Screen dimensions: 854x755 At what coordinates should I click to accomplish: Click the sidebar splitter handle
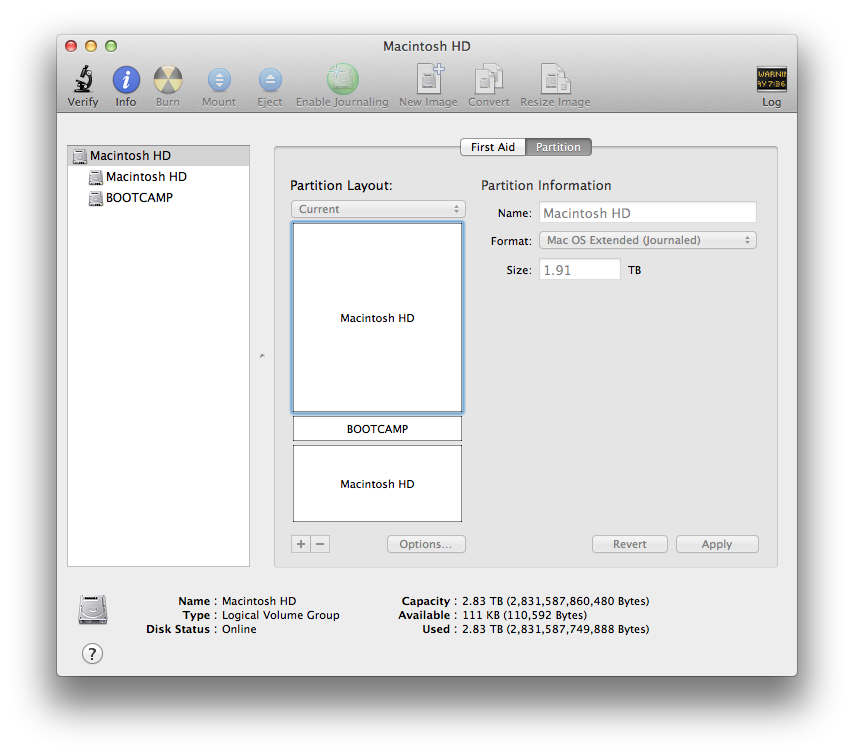[262, 356]
